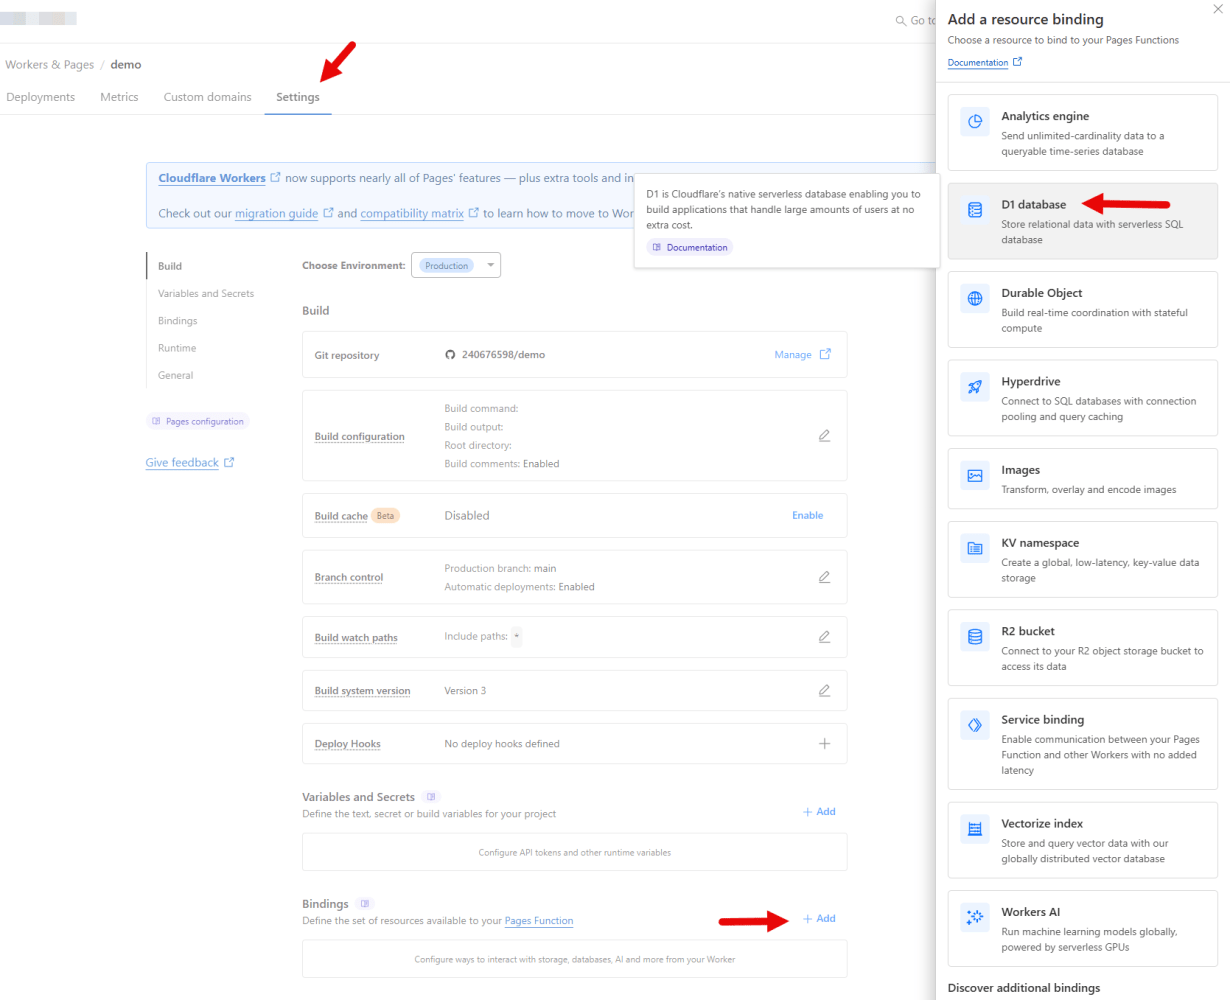1230x1000 pixels.
Task: Close the Add a resource binding panel
Action: tap(1217, 9)
